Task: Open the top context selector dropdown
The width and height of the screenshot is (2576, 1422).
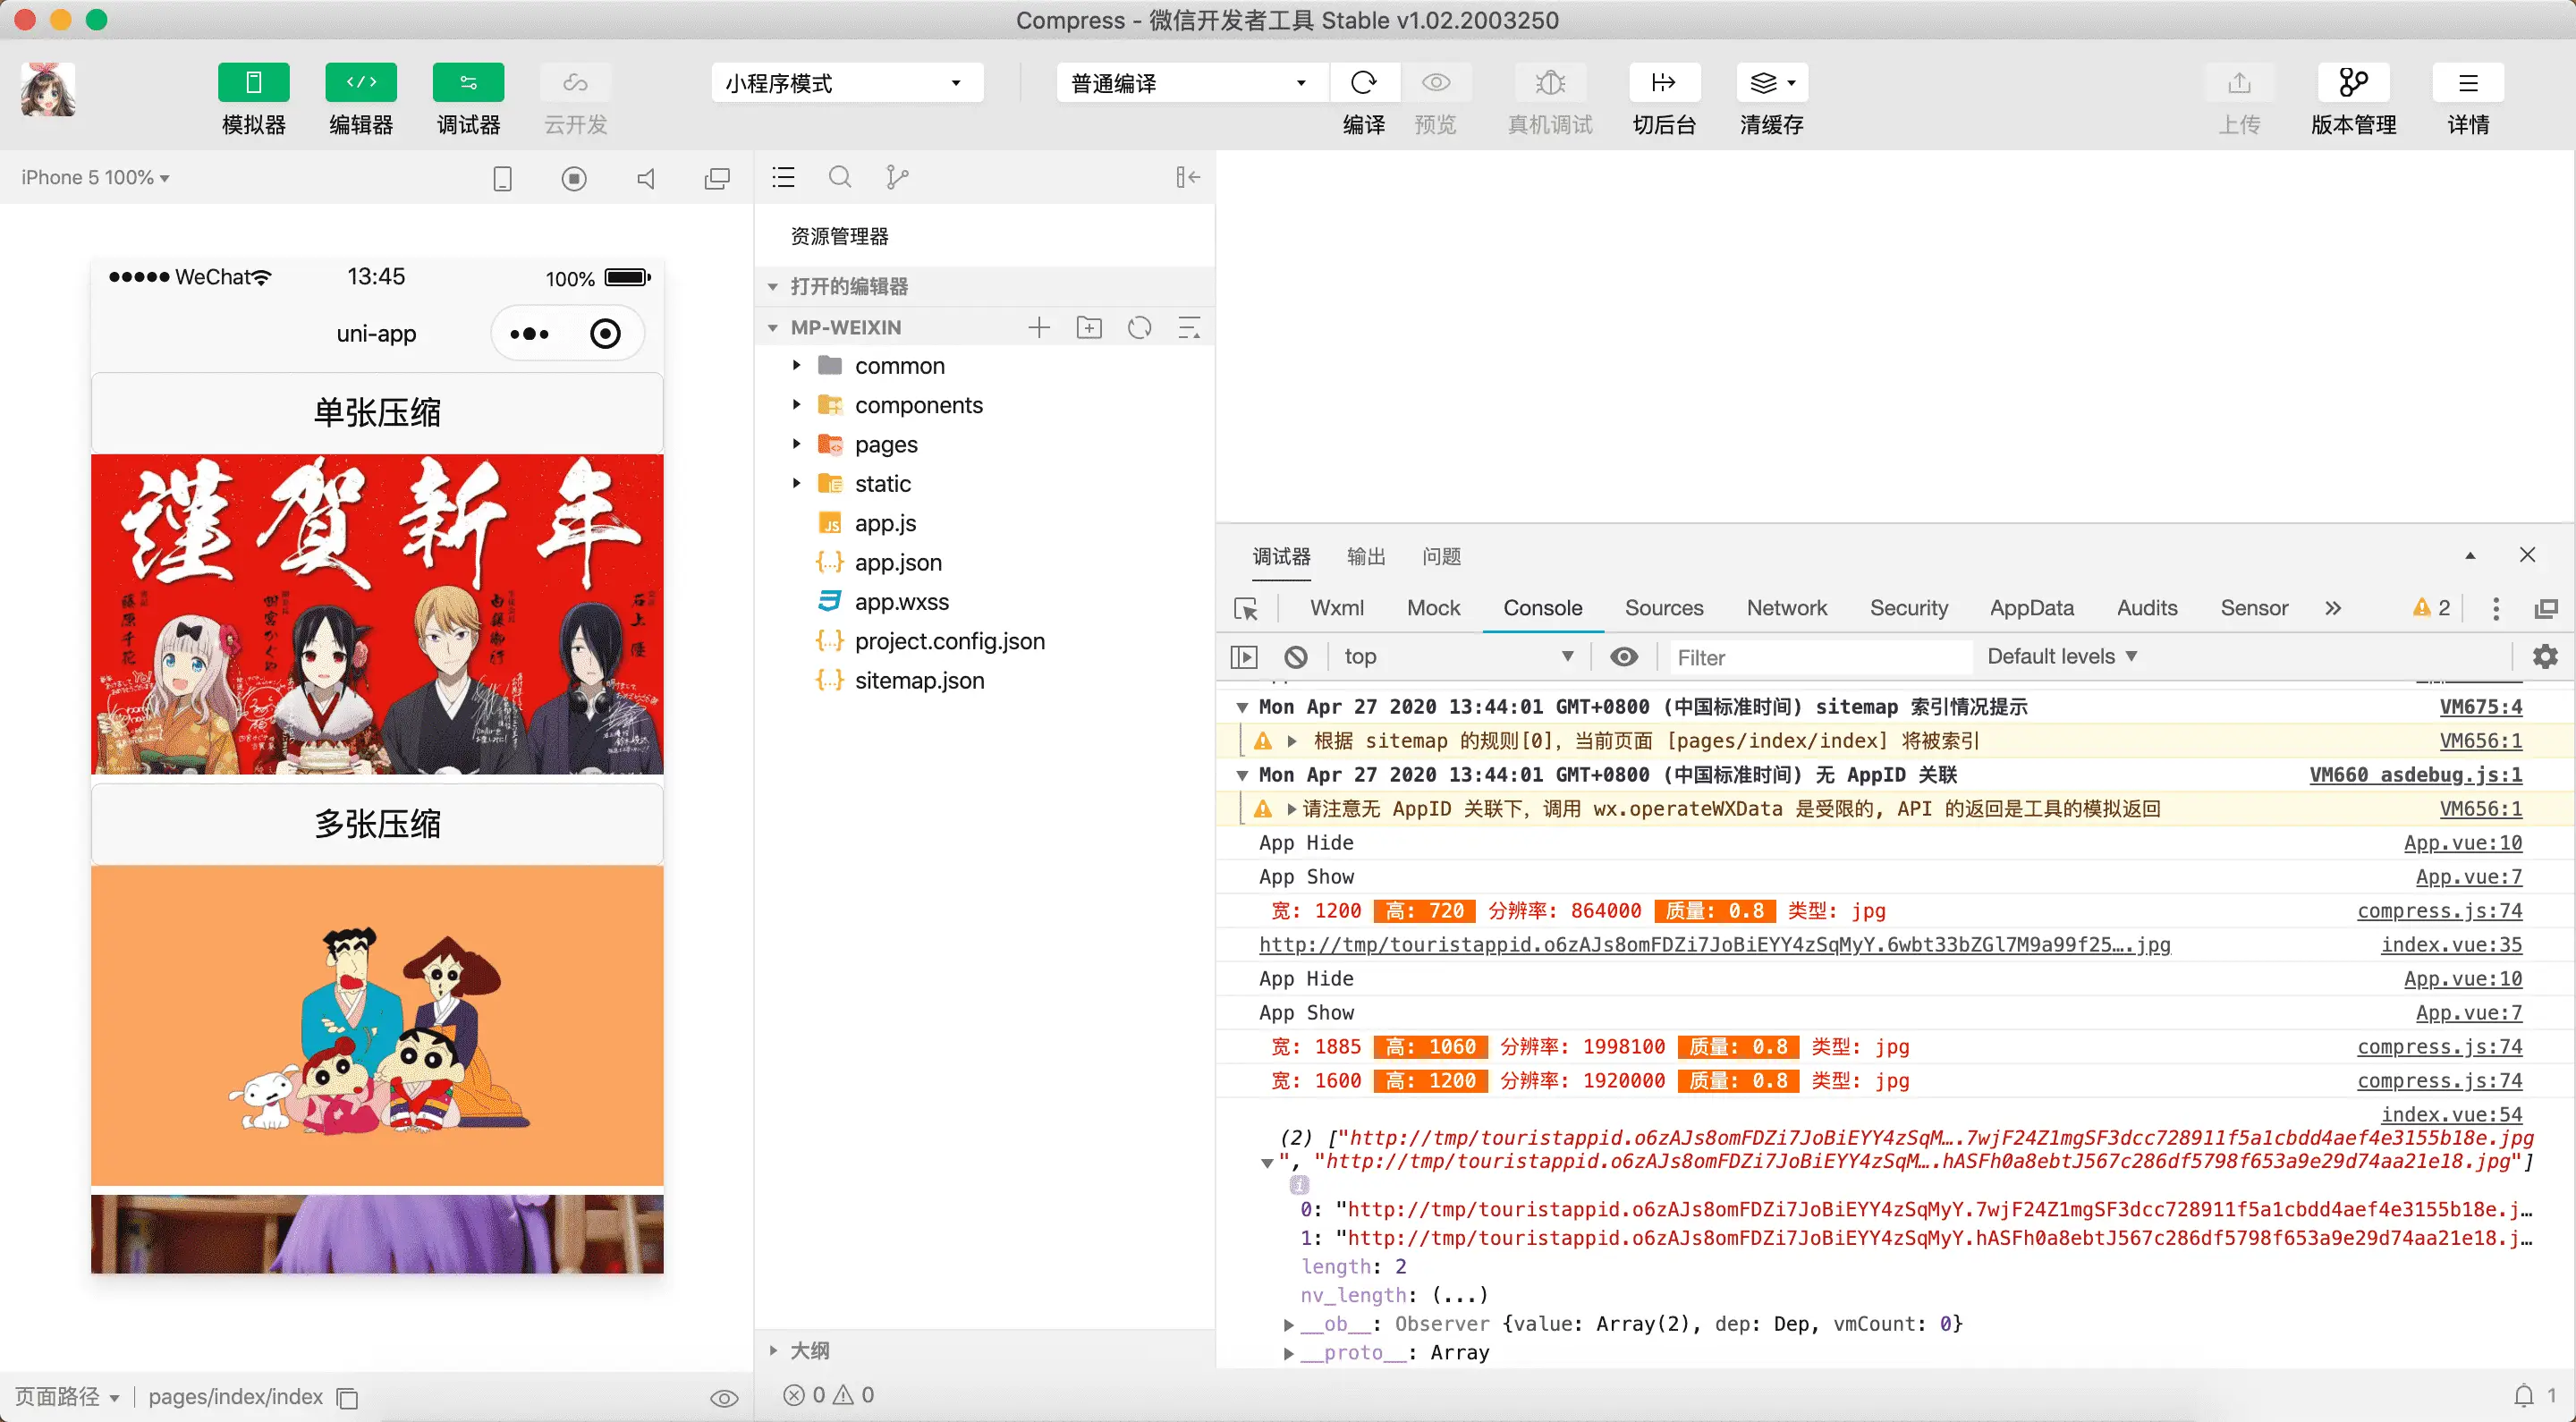Action: click(x=1459, y=657)
